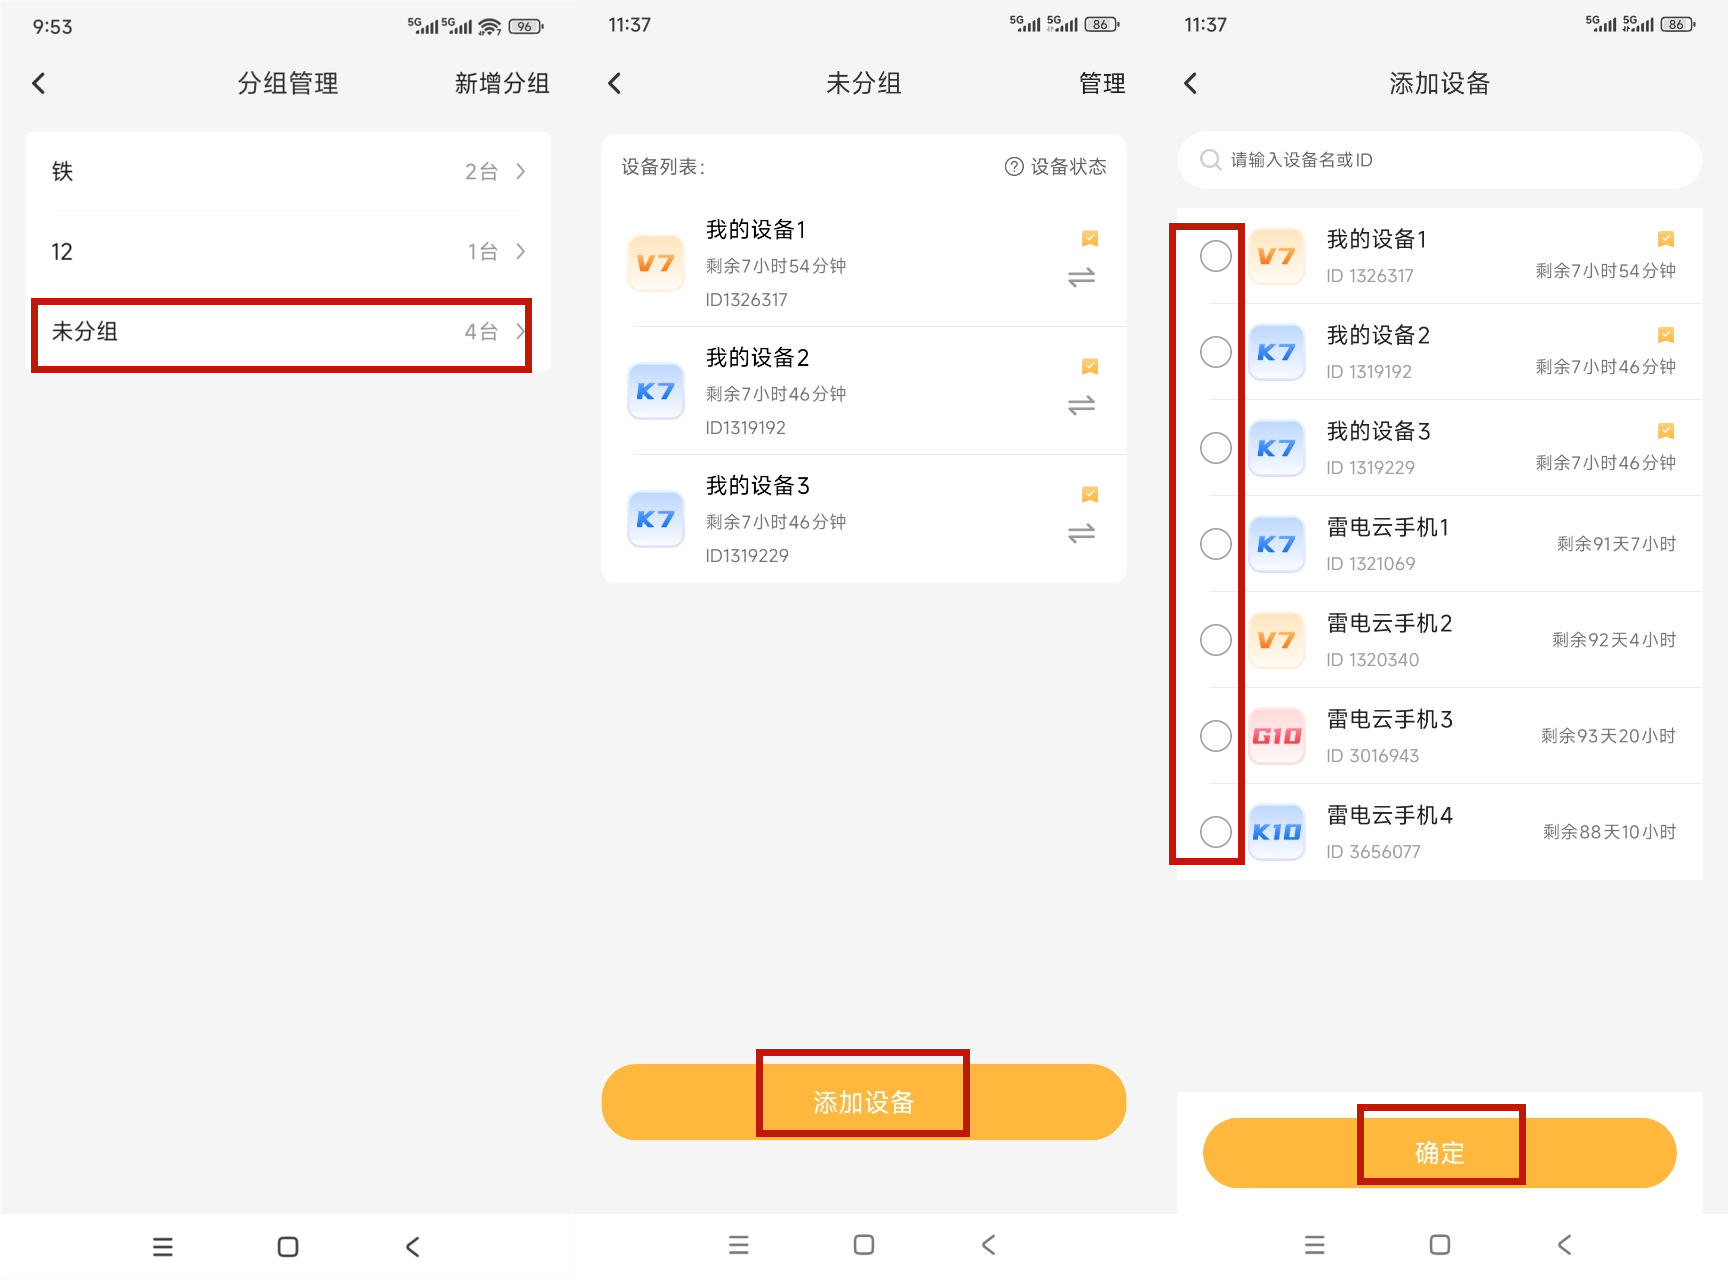Tap 管理 in the 未分组 header
This screenshot has height=1280, width=1728.
click(1102, 84)
